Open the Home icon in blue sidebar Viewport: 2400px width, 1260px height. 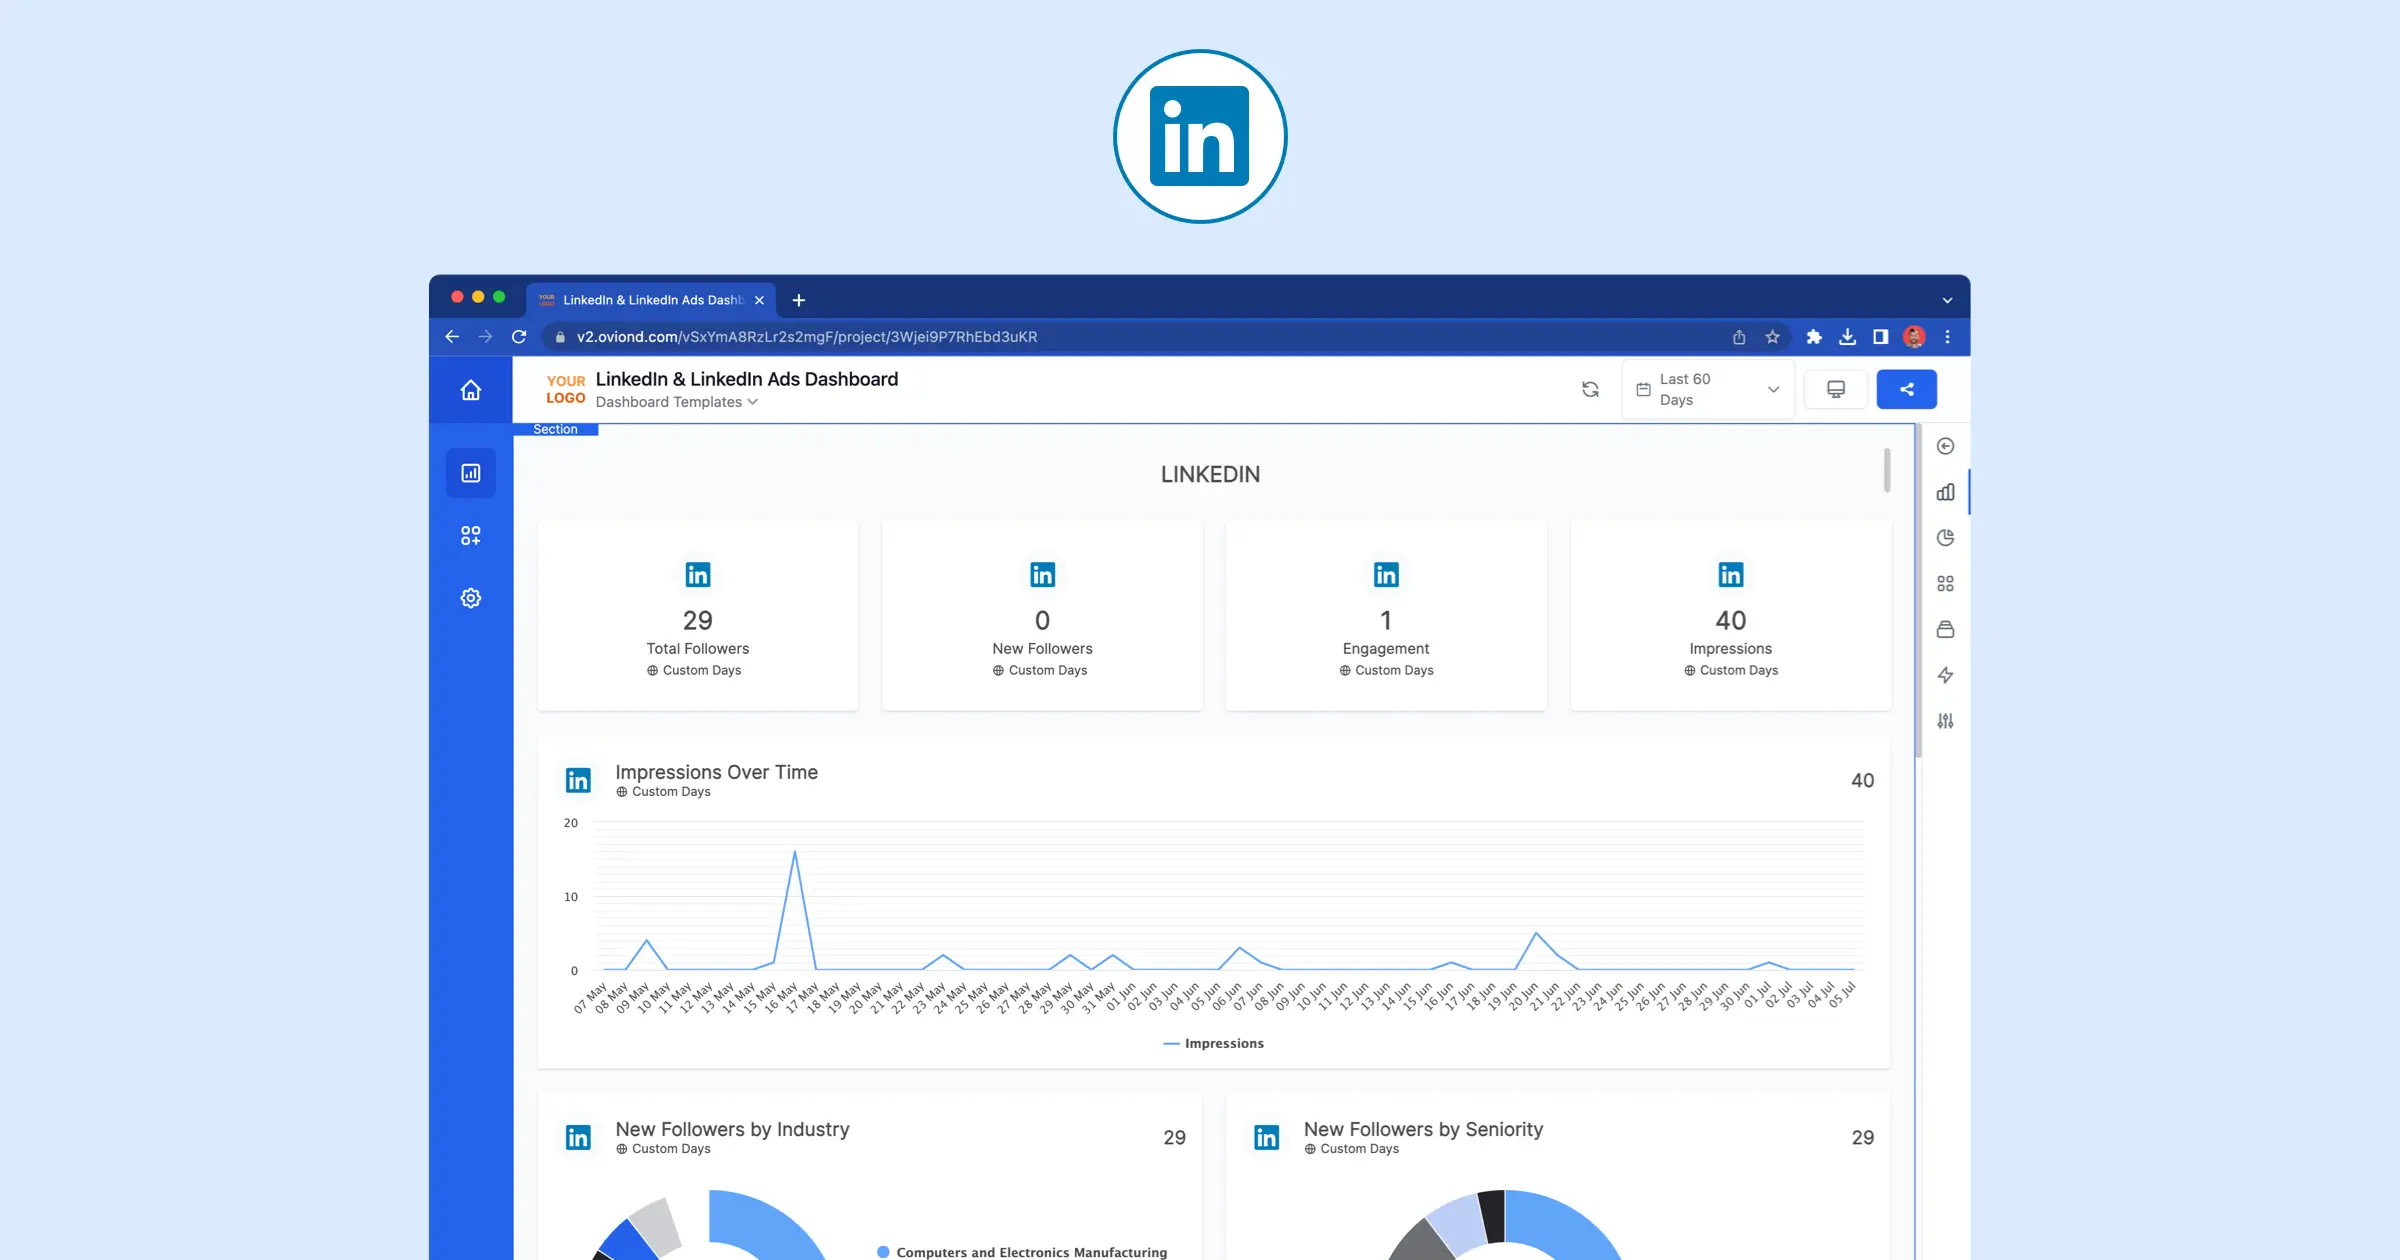pyautogui.click(x=471, y=390)
